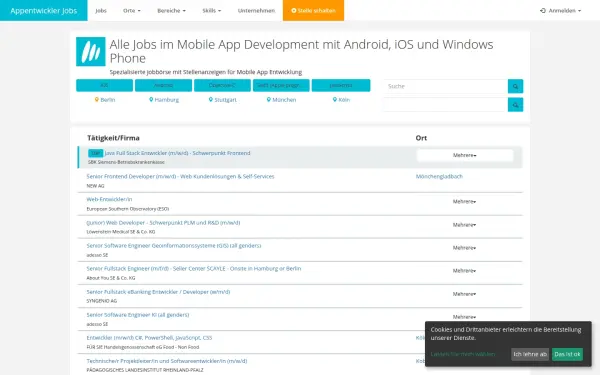Expand Mehrere dropdown for Geoinformationssysteme row
This screenshot has height=375, width=600.
pyautogui.click(x=465, y=248)
